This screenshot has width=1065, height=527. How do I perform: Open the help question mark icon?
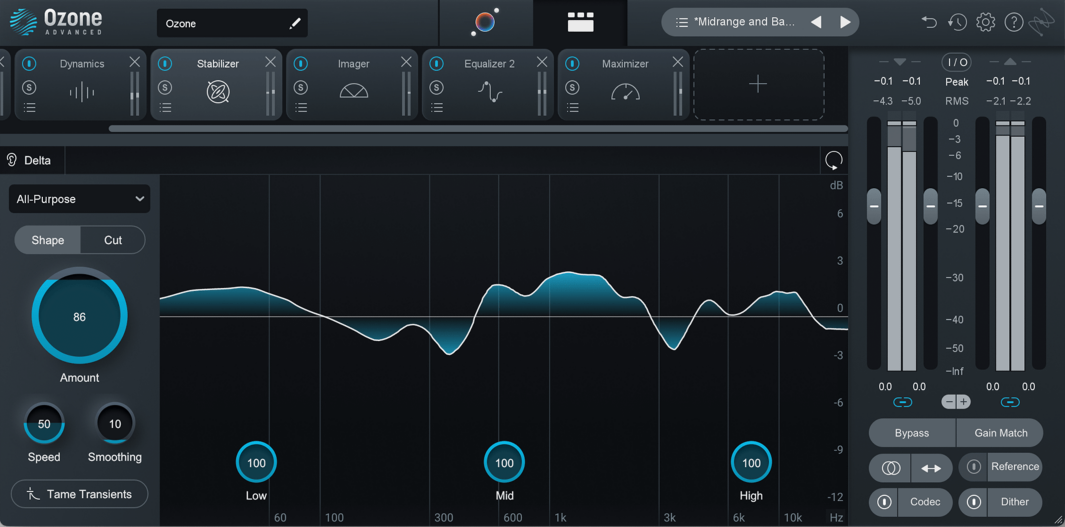pyautogui.click(x=1013, y=22)
